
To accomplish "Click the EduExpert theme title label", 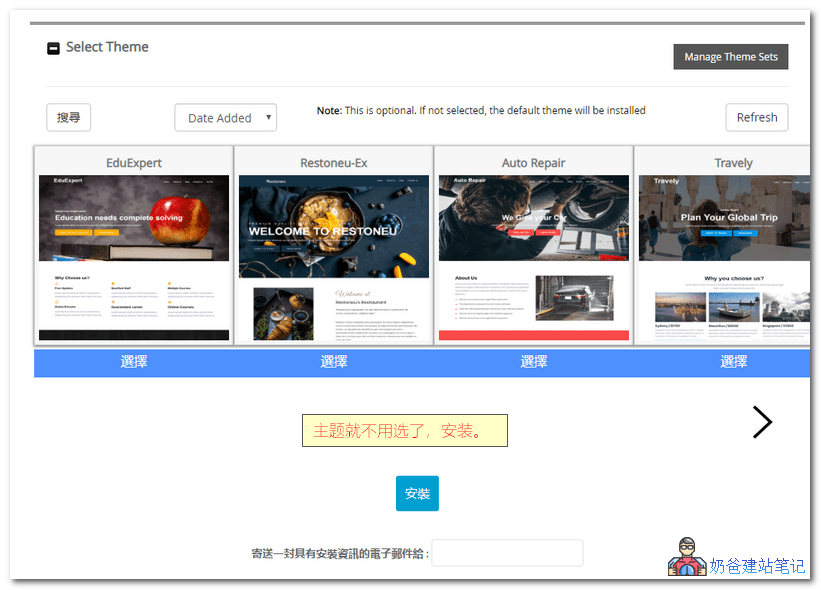I will coord(133,162).
